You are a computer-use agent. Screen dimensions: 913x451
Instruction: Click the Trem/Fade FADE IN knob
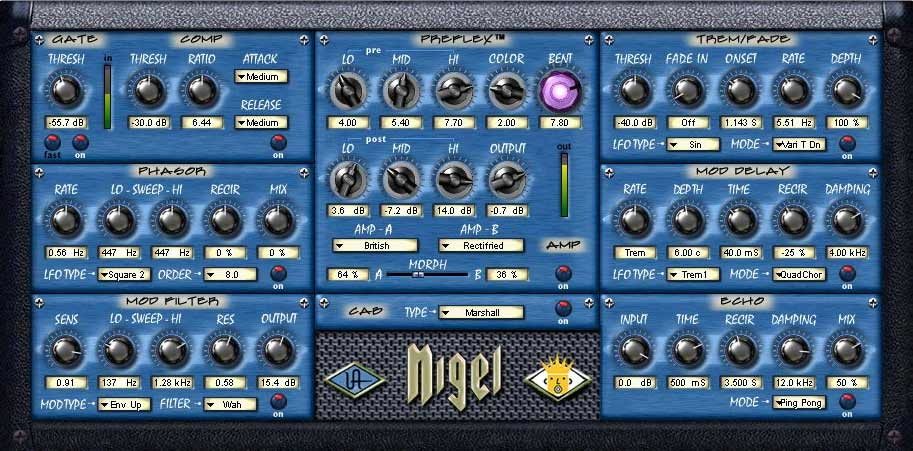tap(688, 91)
